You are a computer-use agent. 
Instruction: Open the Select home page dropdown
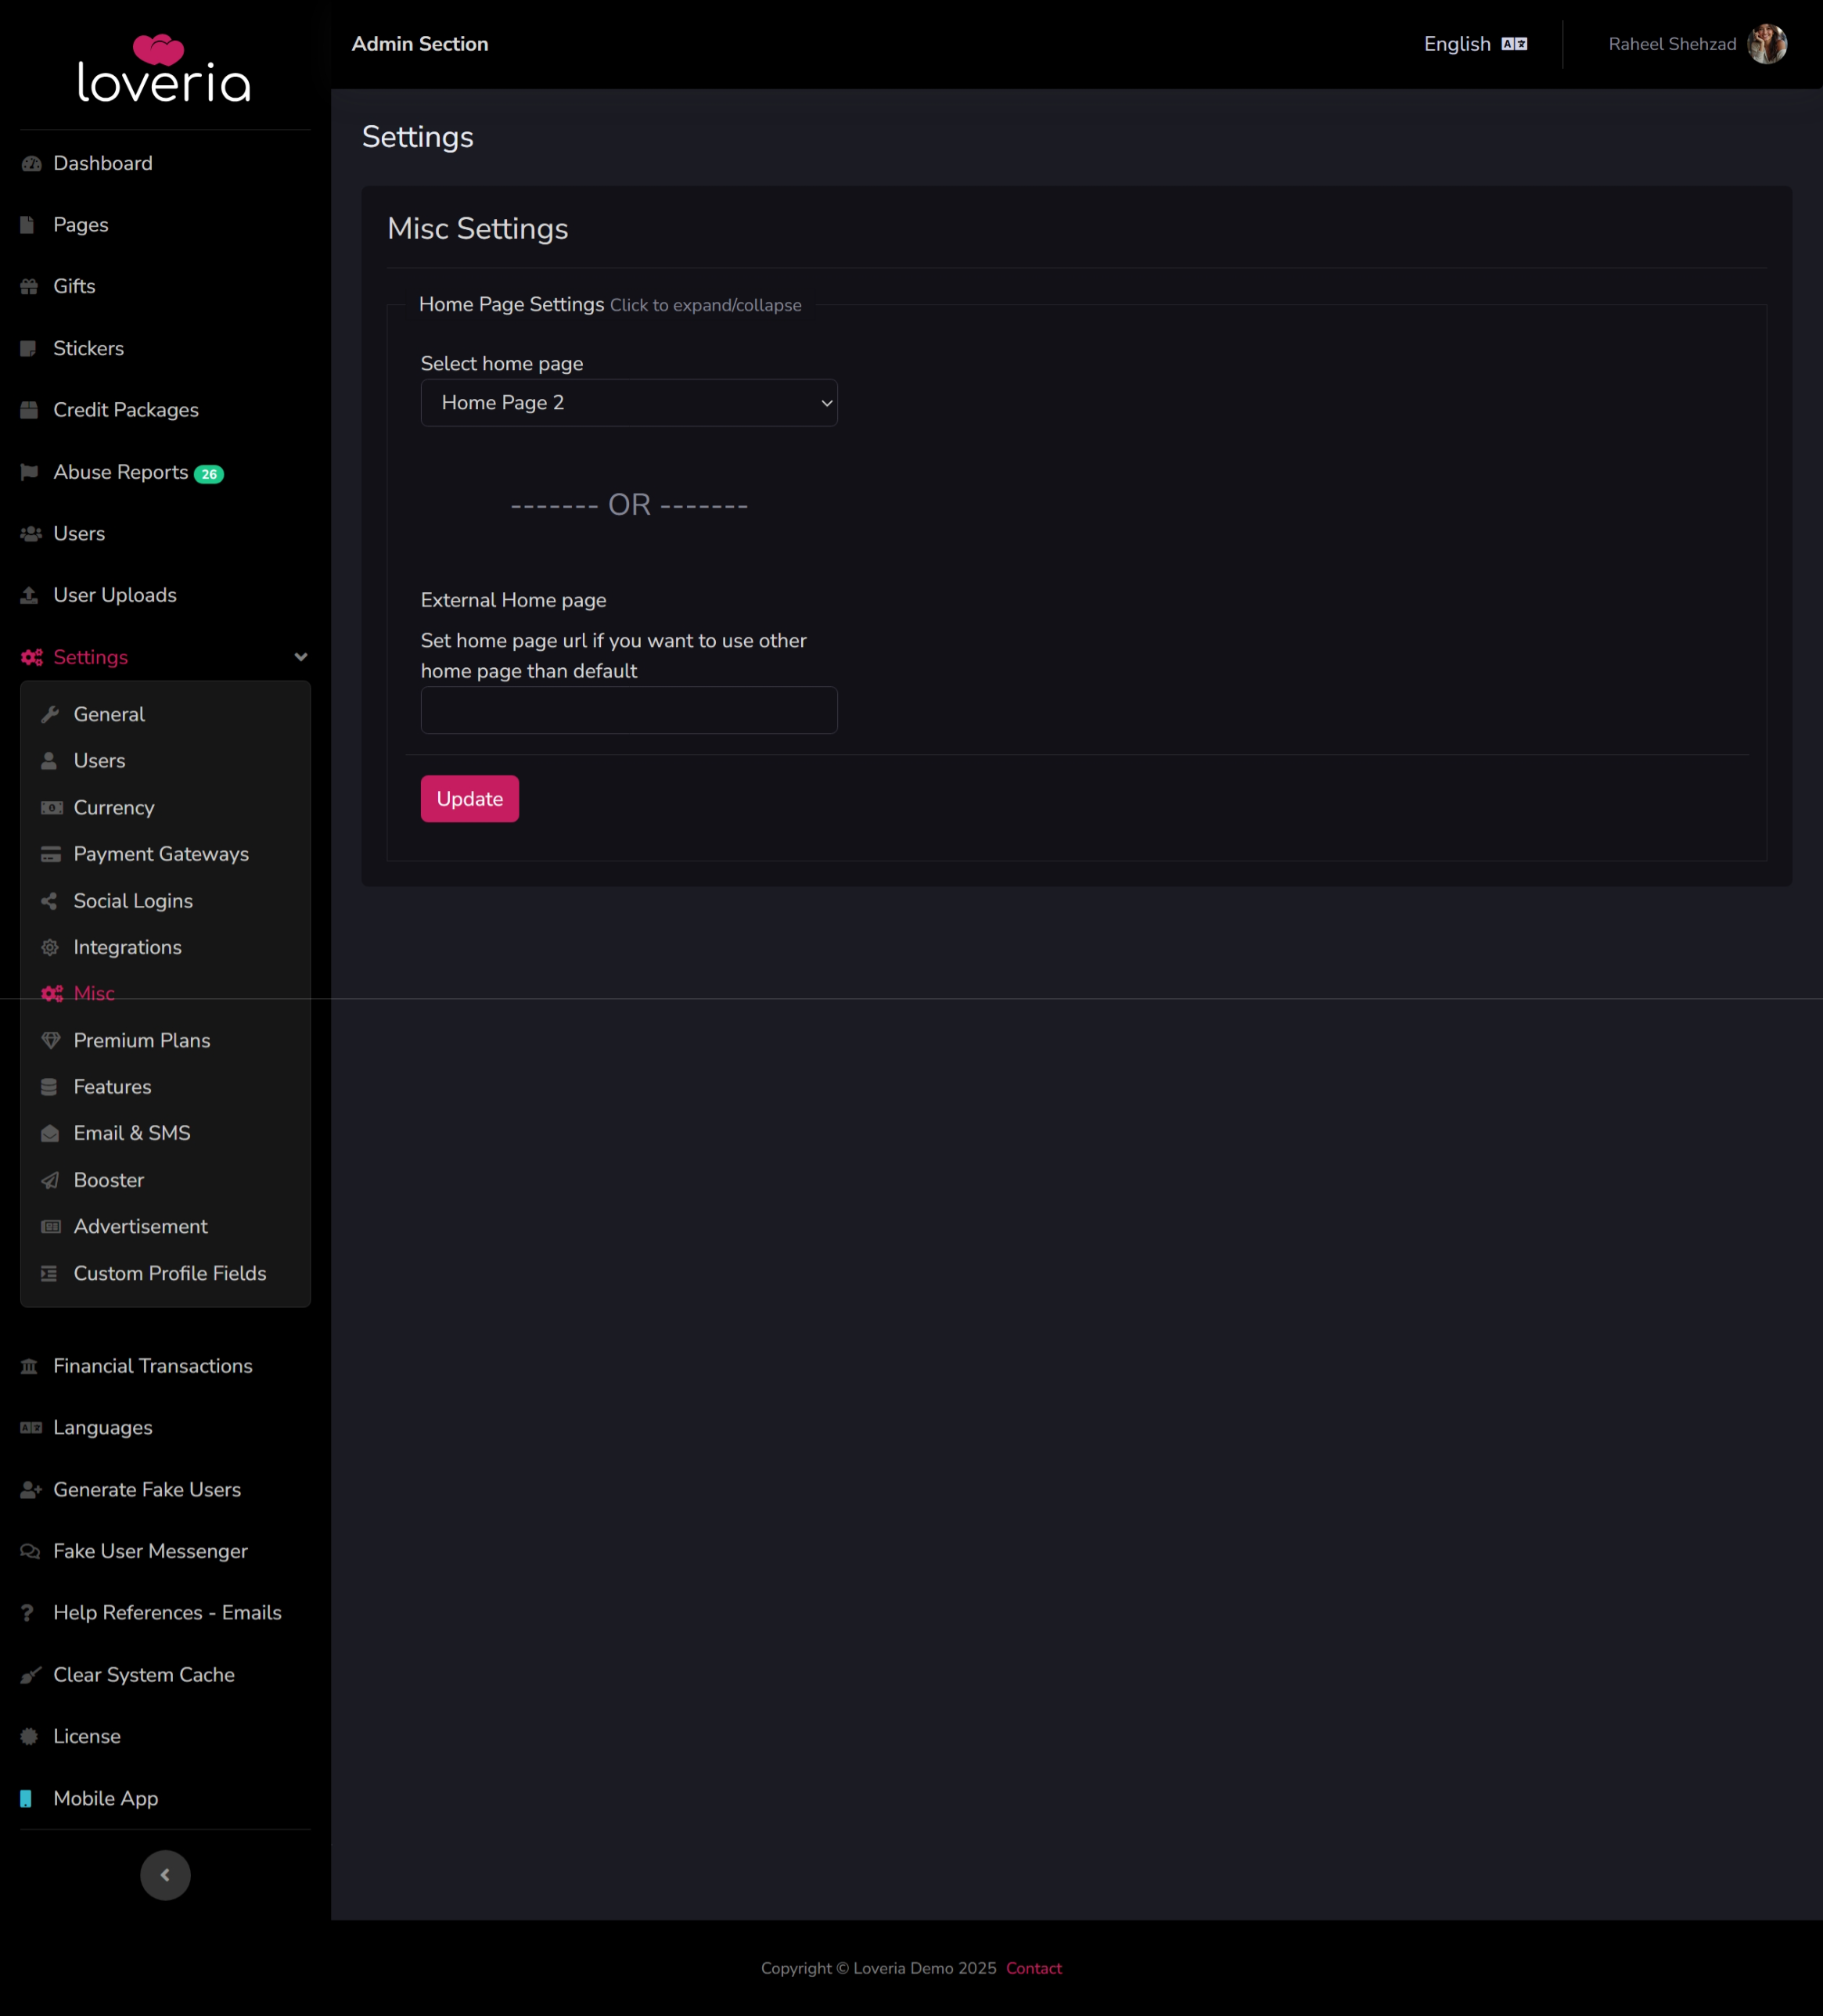pyautogui.click(x=628, y=403)
